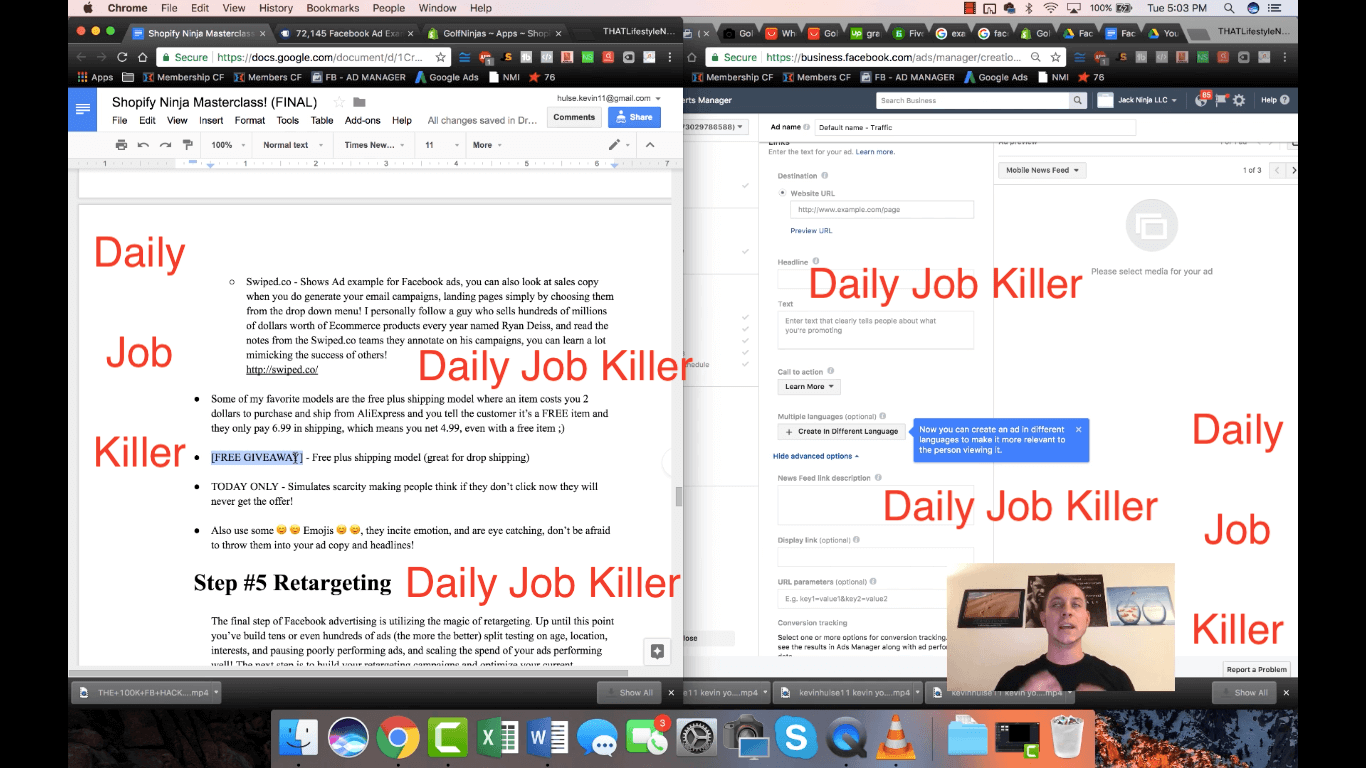1366x768 pixels.
Task: Collapse the Hide advanced options section
Action: [815, 456]
